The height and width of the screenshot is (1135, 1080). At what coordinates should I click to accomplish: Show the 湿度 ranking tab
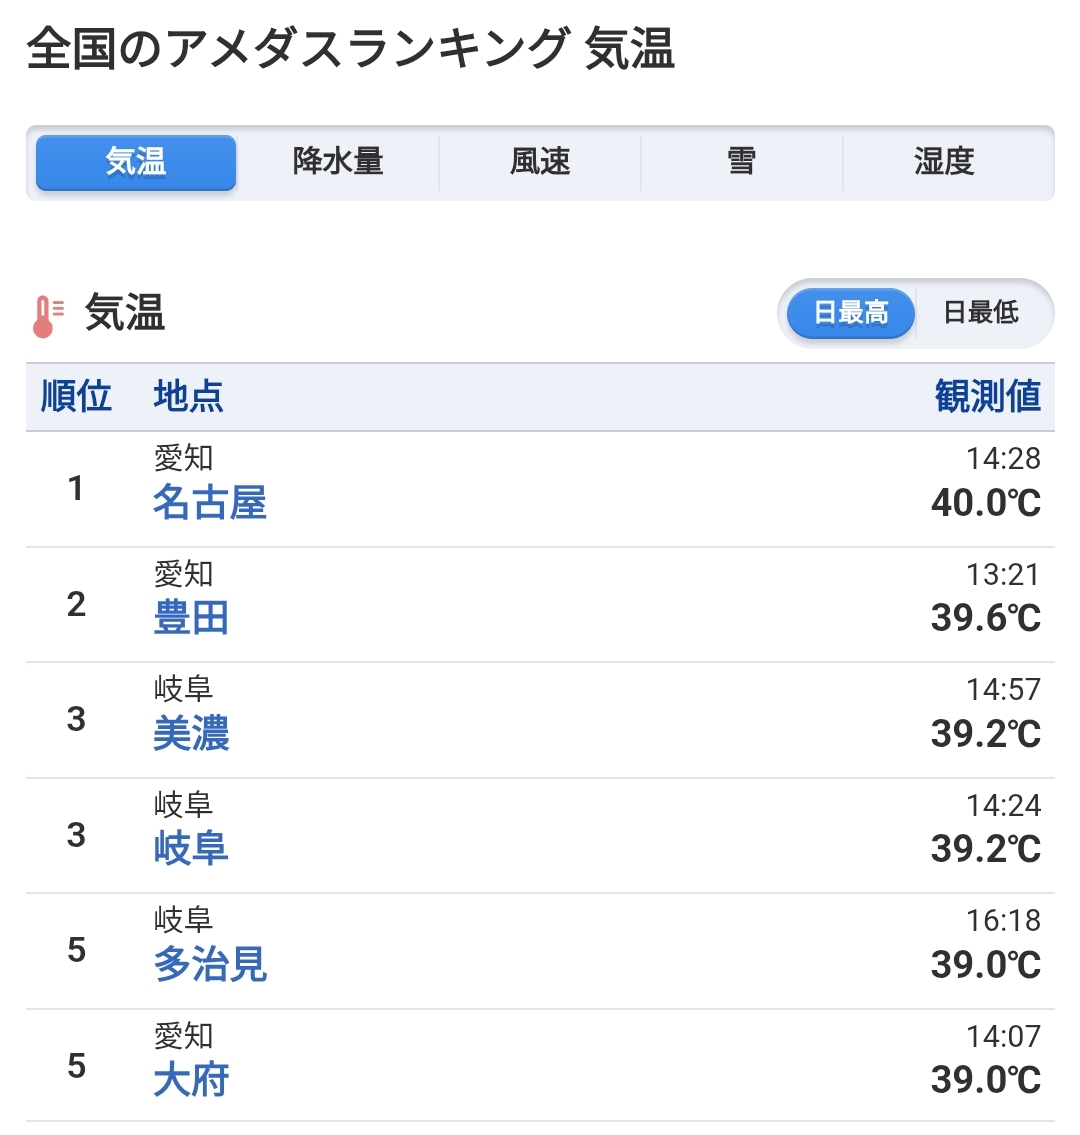click(944, 162)
